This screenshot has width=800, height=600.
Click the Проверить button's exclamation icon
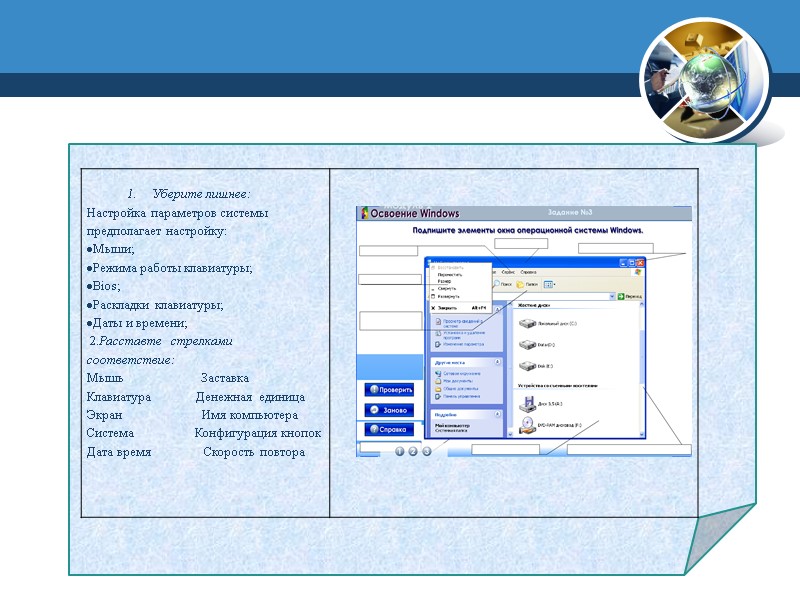coord(374,389)
